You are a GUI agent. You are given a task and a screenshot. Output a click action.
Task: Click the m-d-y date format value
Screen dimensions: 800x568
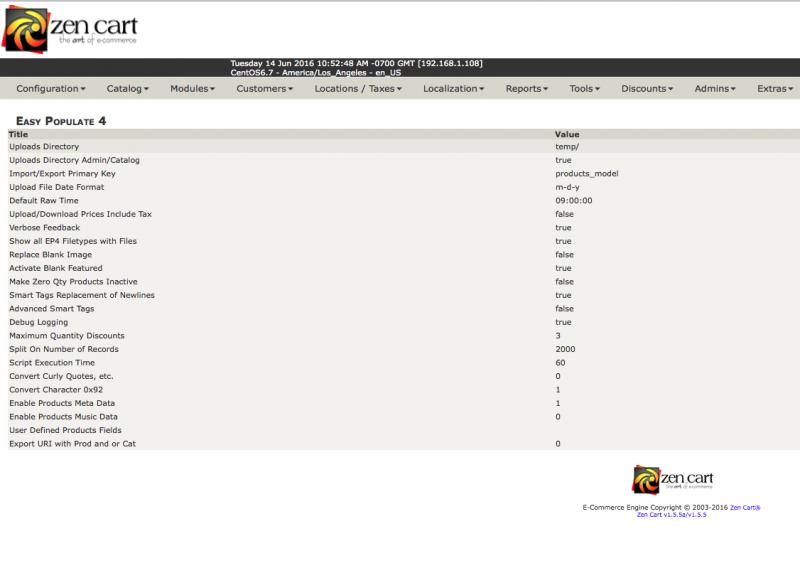[567, 187]
